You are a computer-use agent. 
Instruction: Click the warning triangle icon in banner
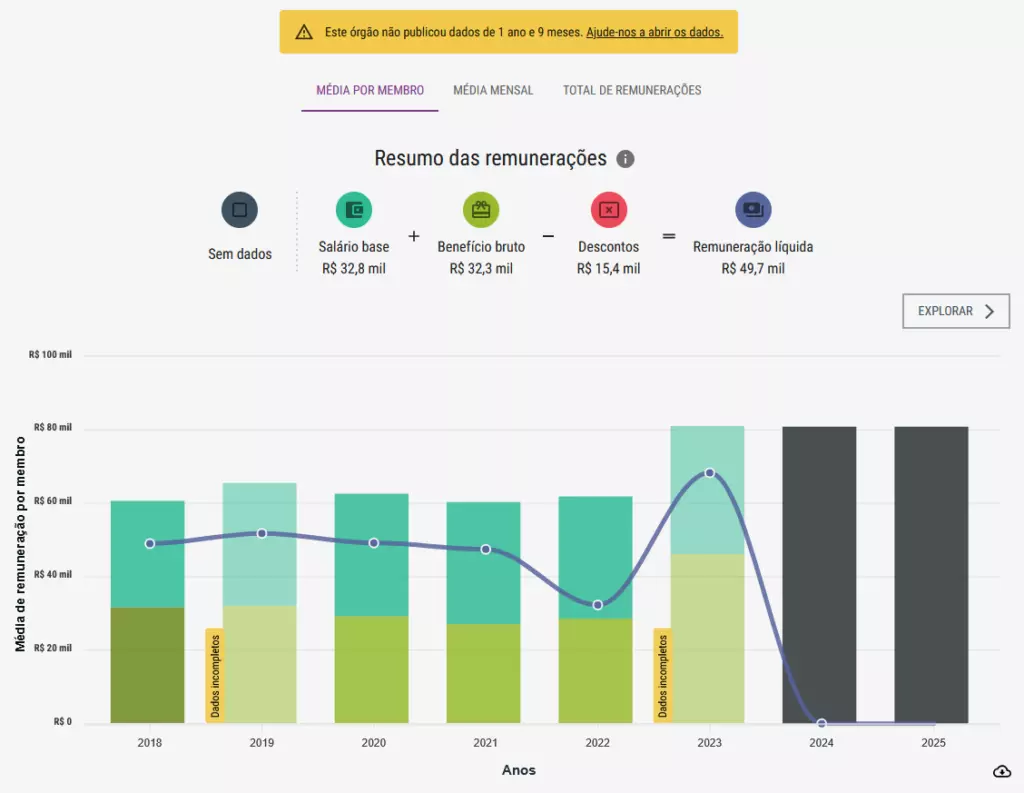click(x=304, y=32)
